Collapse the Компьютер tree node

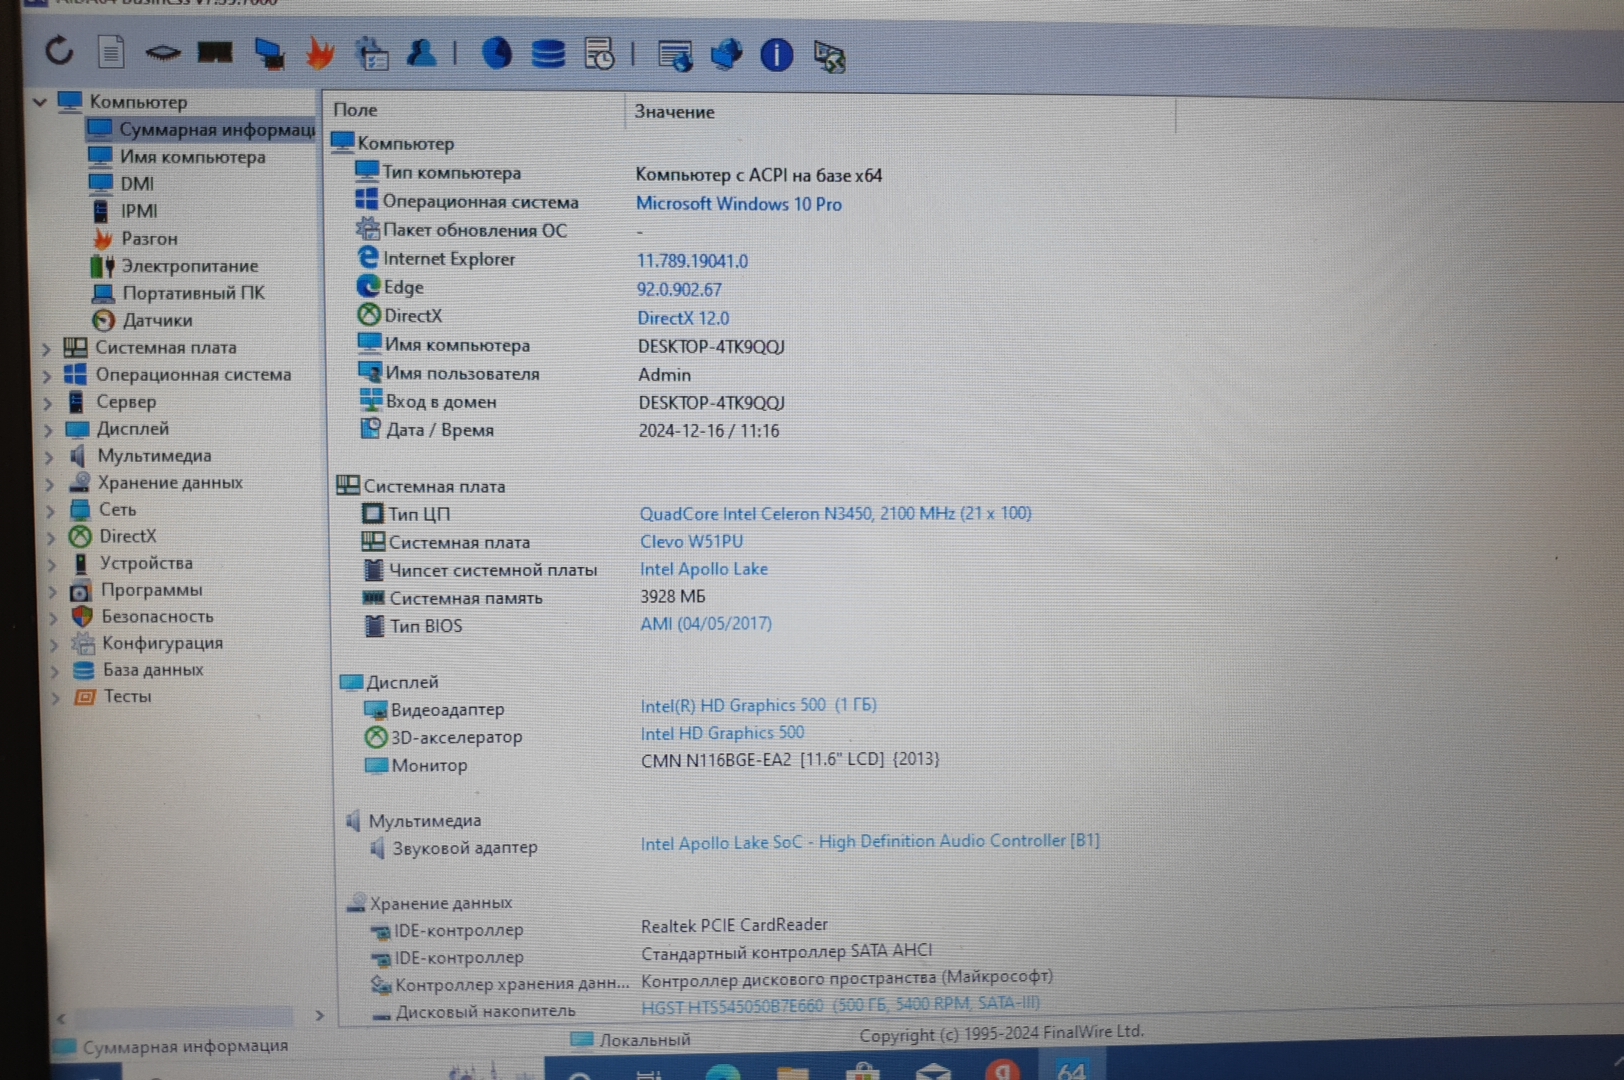(39, 101)
